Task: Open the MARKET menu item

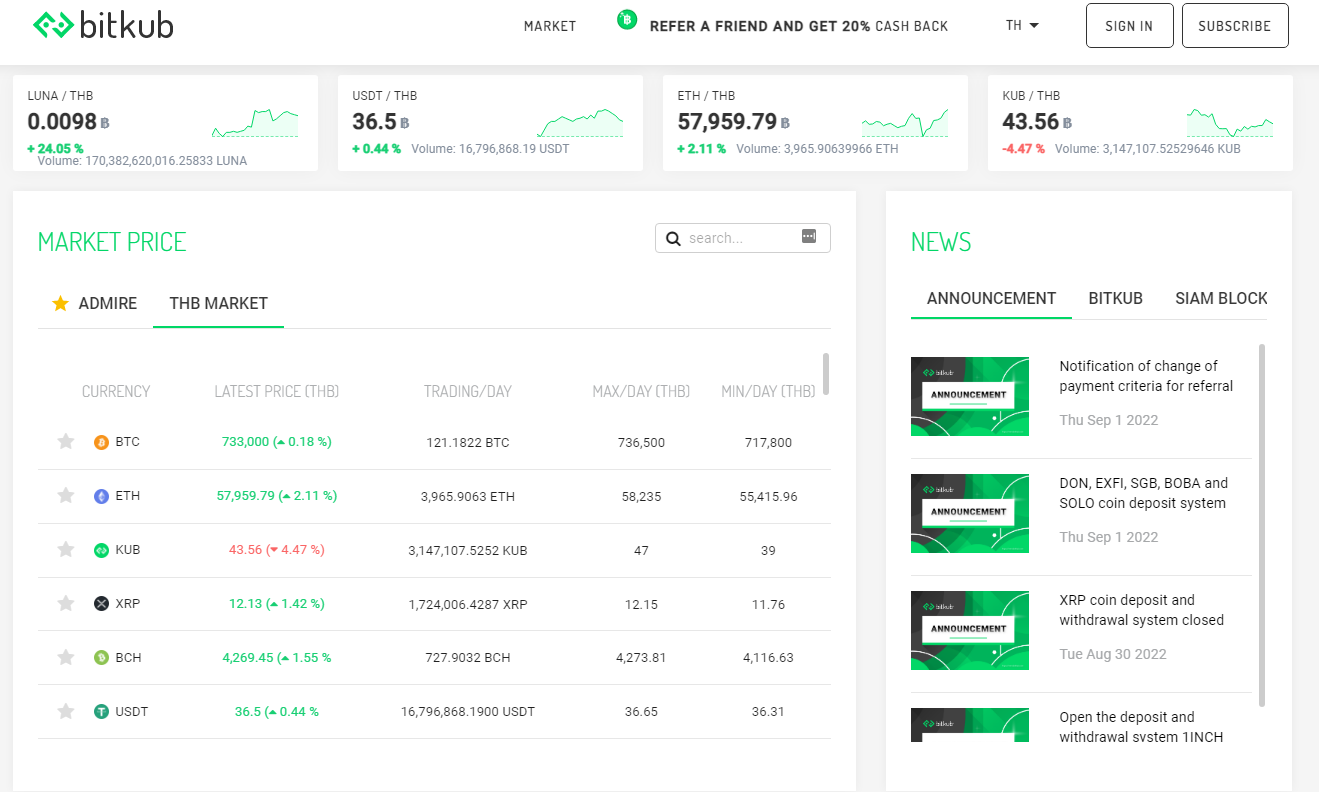Action: [550, 26]
